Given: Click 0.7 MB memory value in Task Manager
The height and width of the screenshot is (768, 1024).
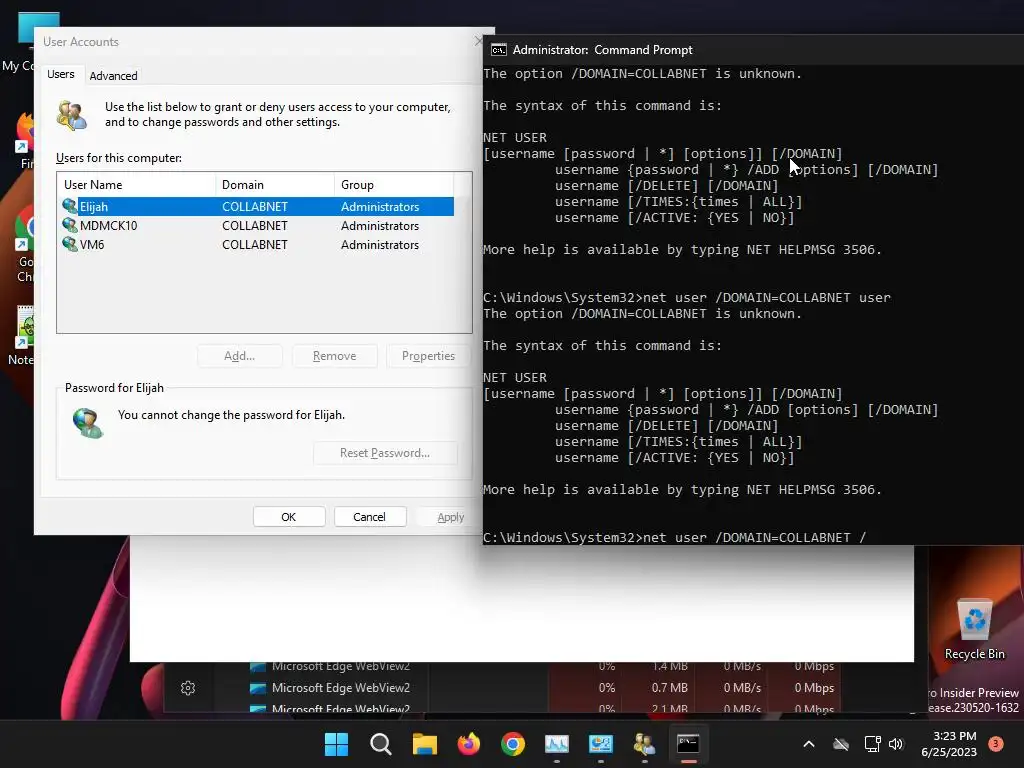Looking at the screenshot, I should click(669, 688).
